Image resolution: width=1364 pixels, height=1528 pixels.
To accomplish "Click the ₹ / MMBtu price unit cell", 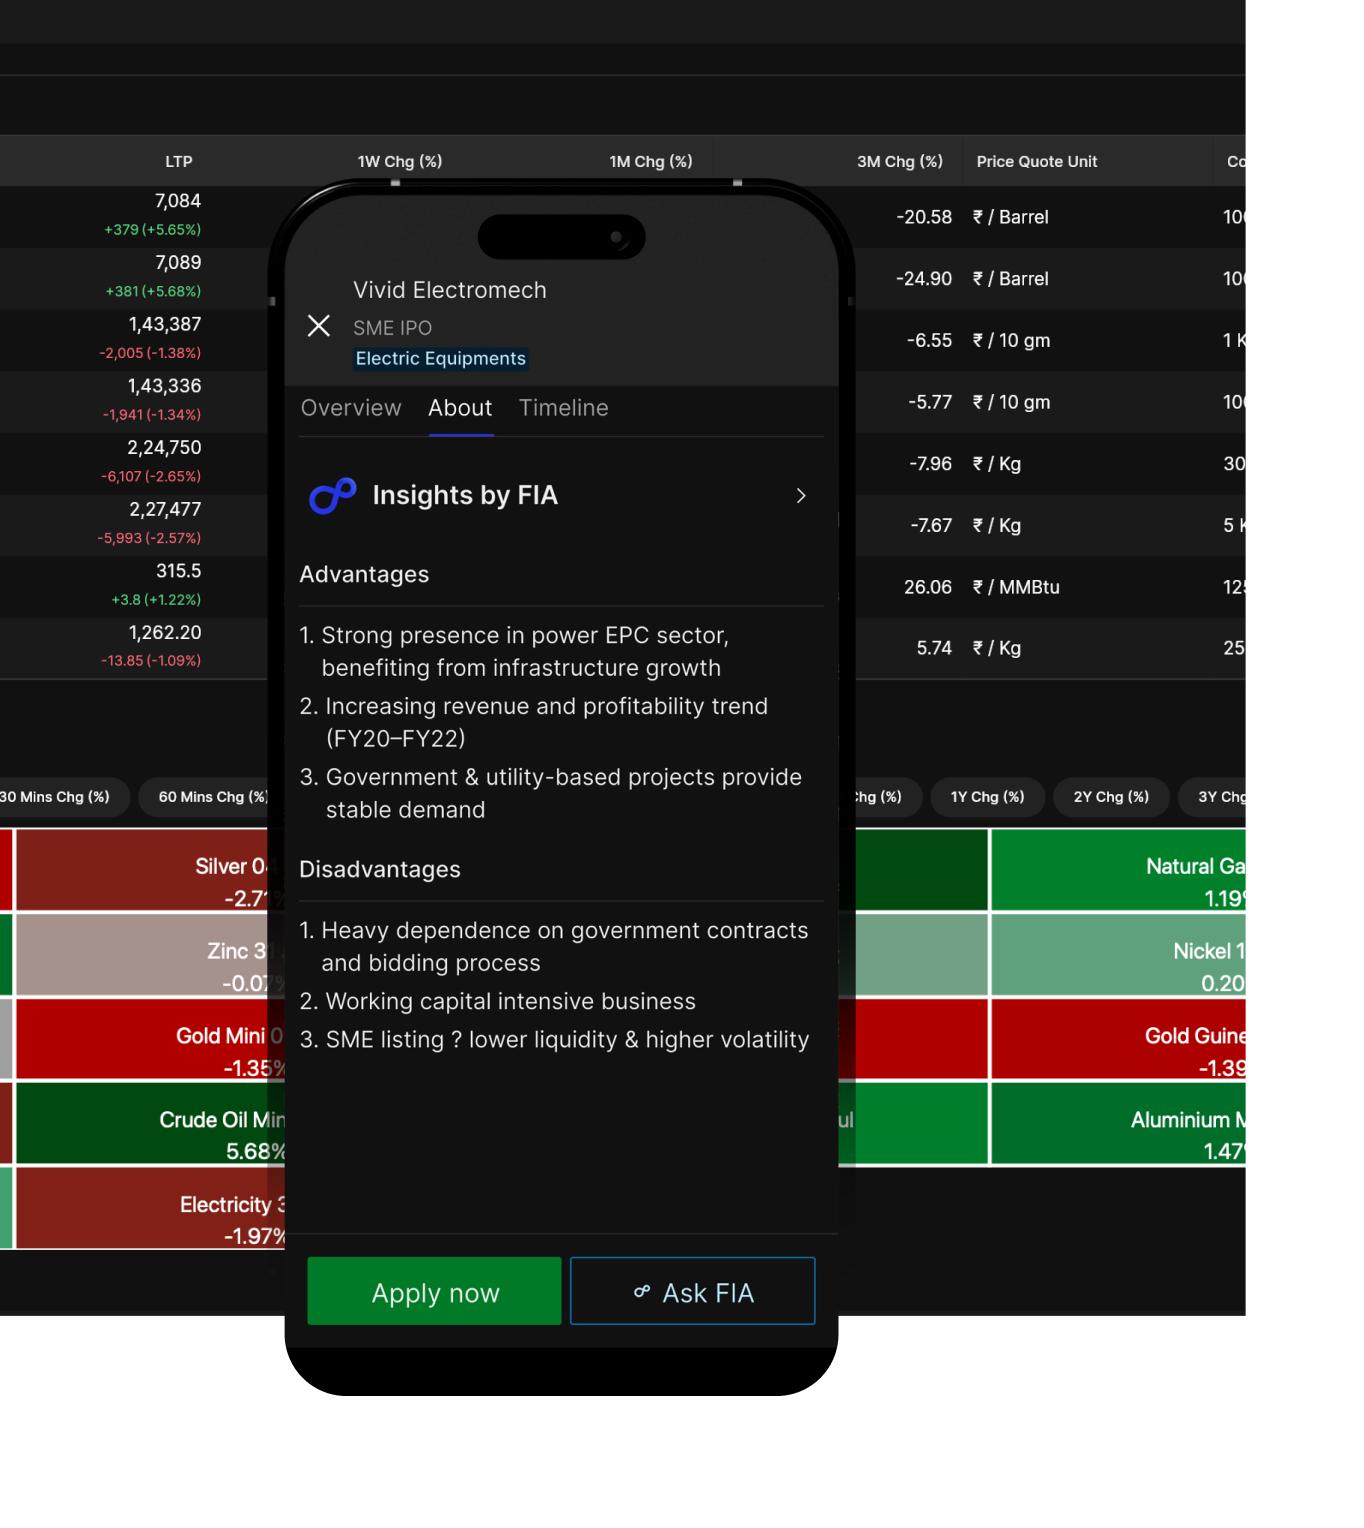I will pos(1016,587).
